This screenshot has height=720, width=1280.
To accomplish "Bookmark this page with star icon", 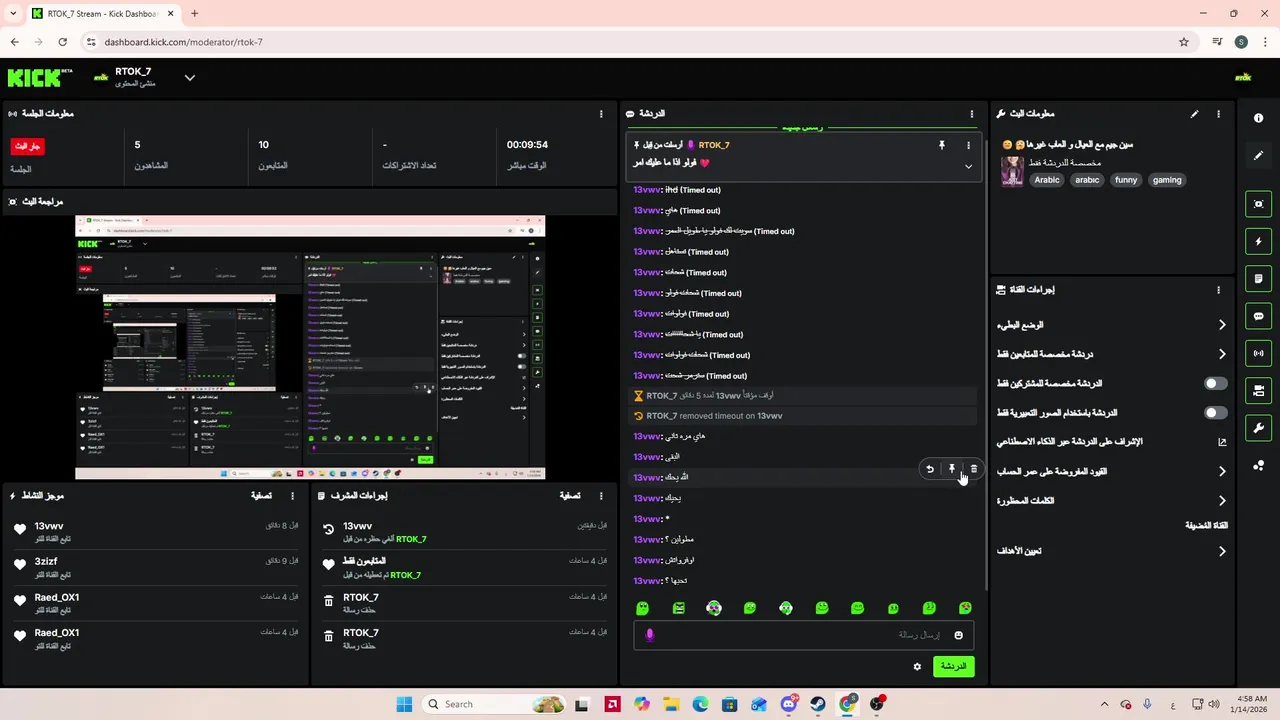I will (1184, 42).
